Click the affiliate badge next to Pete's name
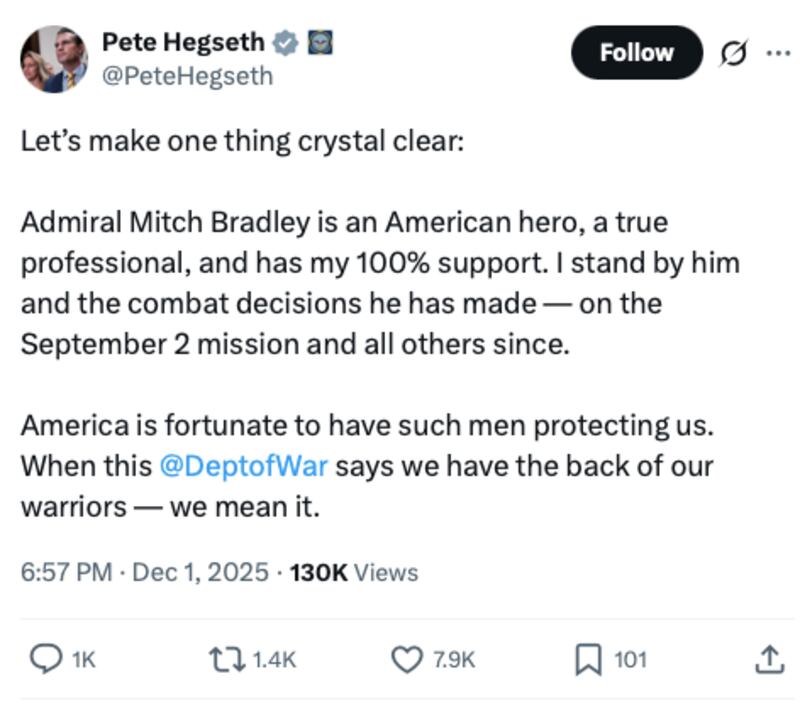 click(x=320, y=42)
